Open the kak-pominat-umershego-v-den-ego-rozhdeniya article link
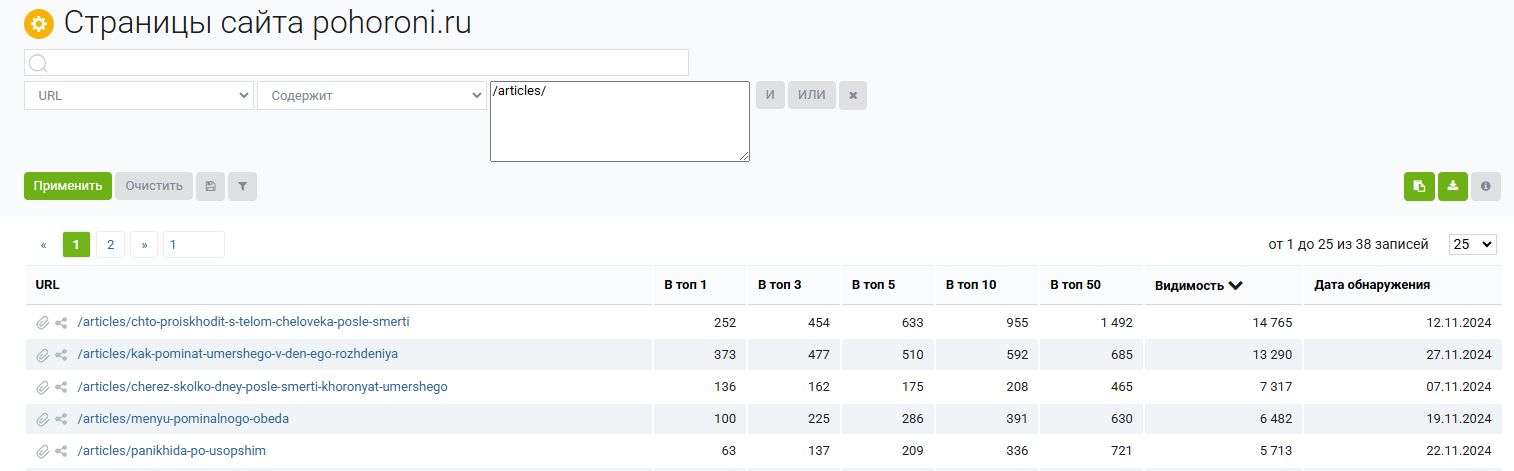The image size is (1514, 471). (237, 354)
